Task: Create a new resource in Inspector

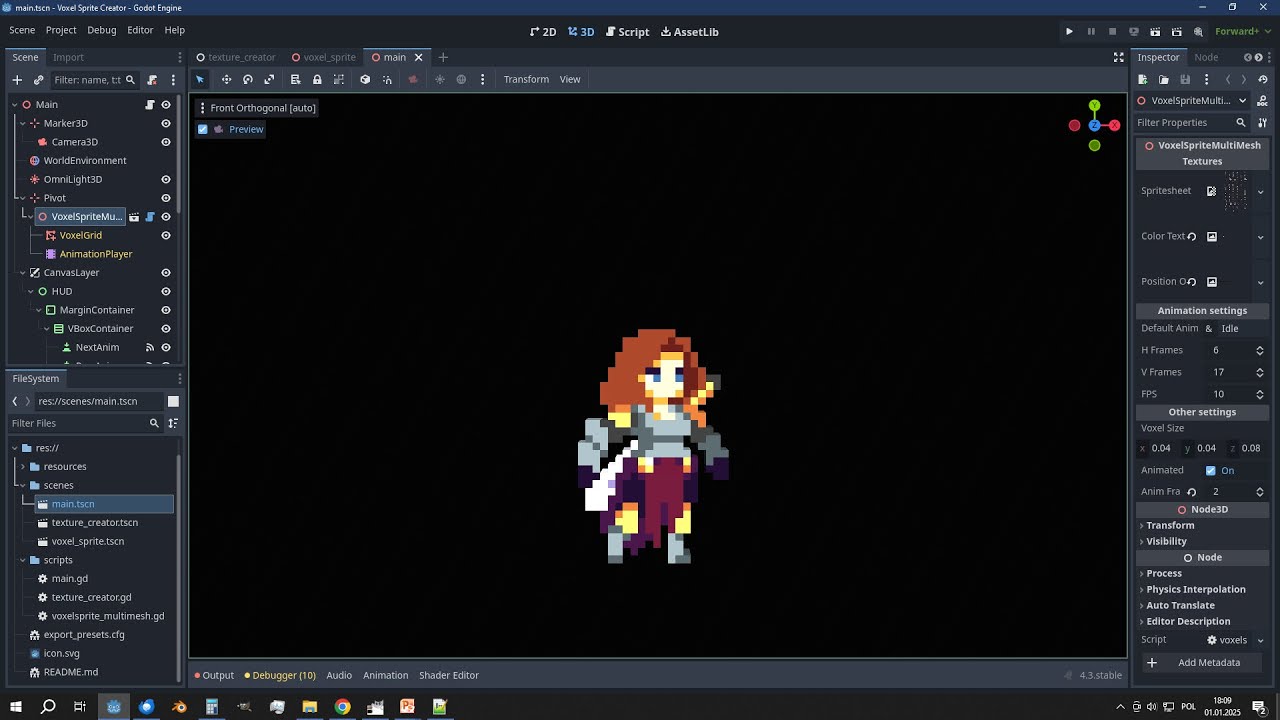Action: pos(1143,79)
